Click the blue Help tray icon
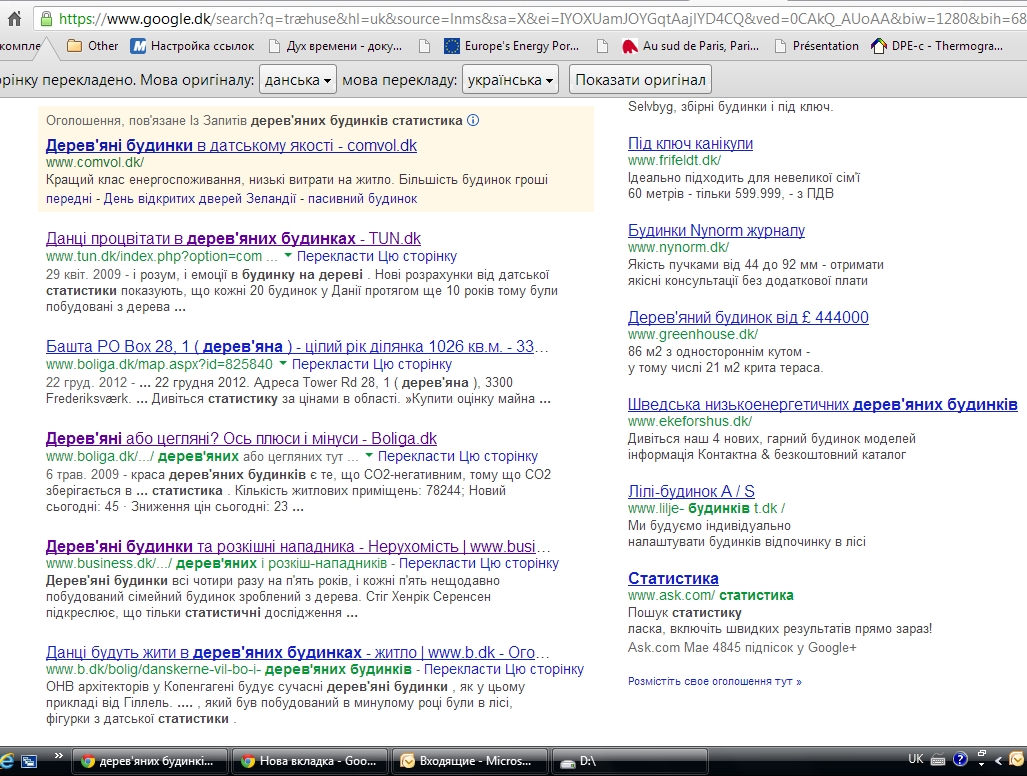The height and width of the screenshot is (776, 1027). coord(960,760)
